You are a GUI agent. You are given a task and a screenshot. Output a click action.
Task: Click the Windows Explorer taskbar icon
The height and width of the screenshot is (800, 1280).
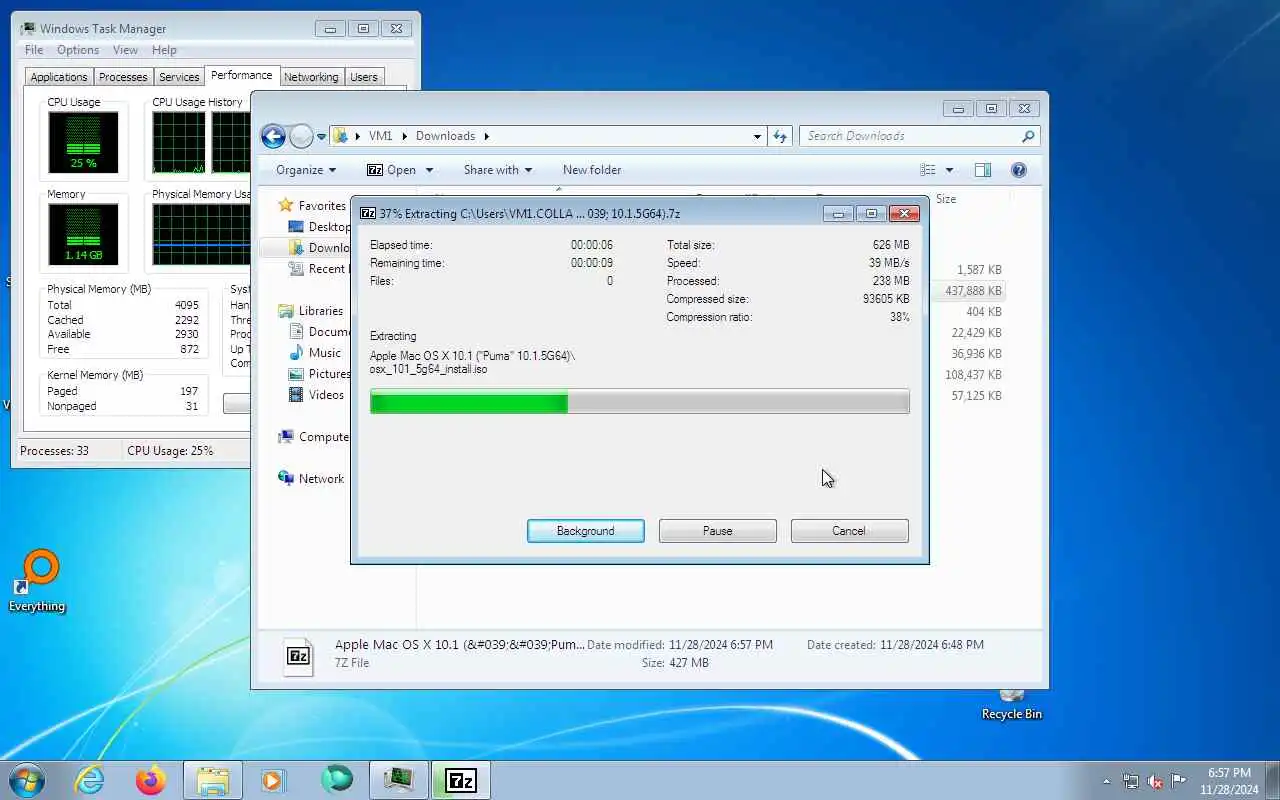[x=213, y=780]
